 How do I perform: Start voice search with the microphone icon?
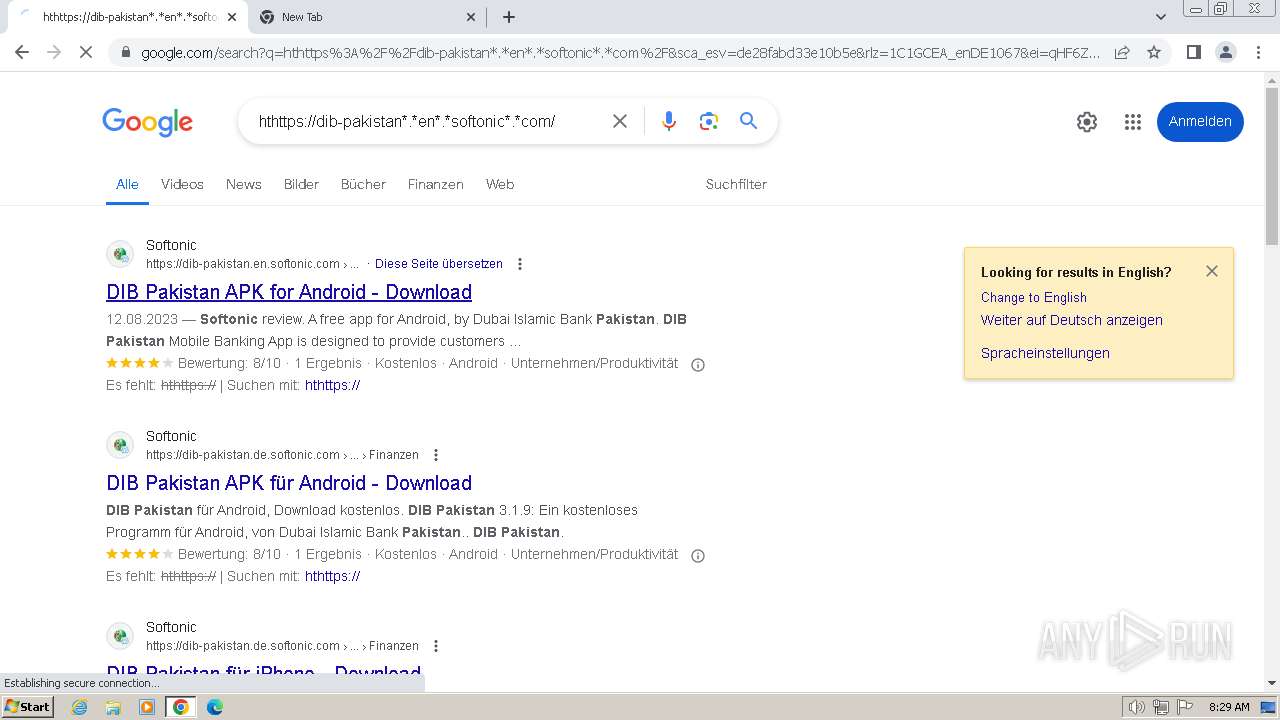pyautogui.click(x=669, y=121)
